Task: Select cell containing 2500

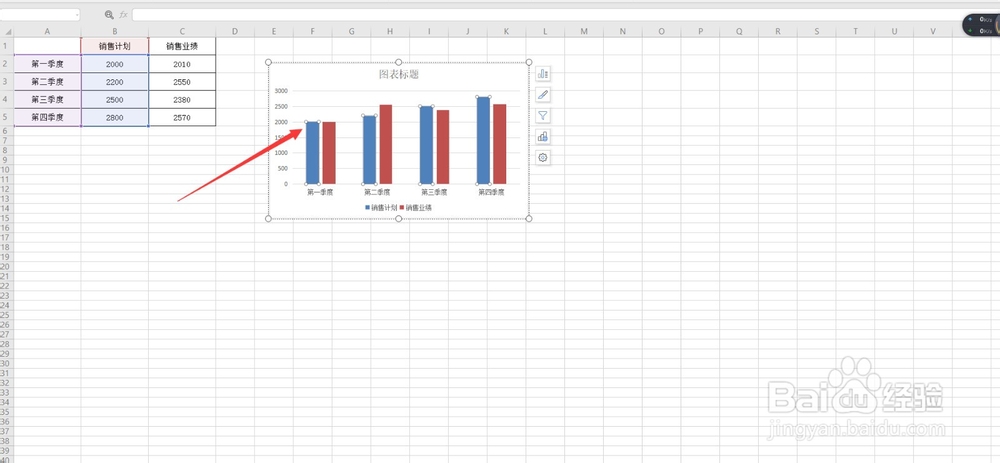Action: pos(115,99)
